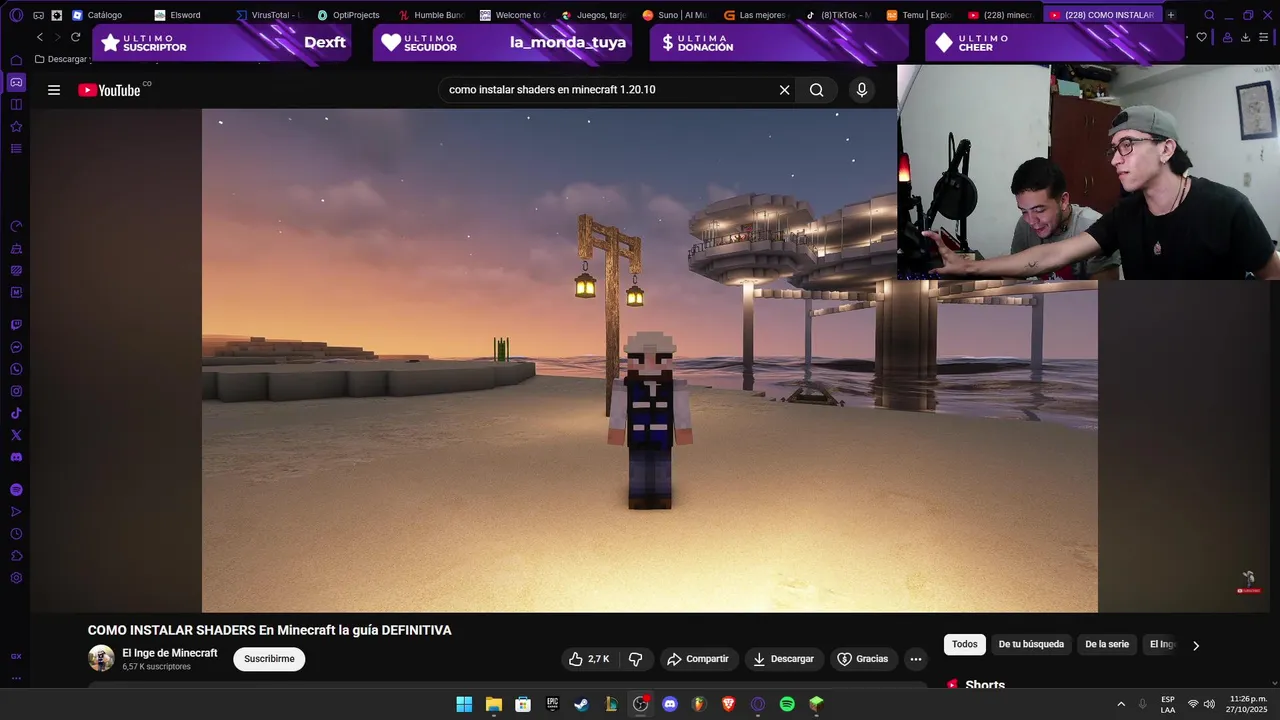Open TikTok in the sidebar

(x=16, y=413)
